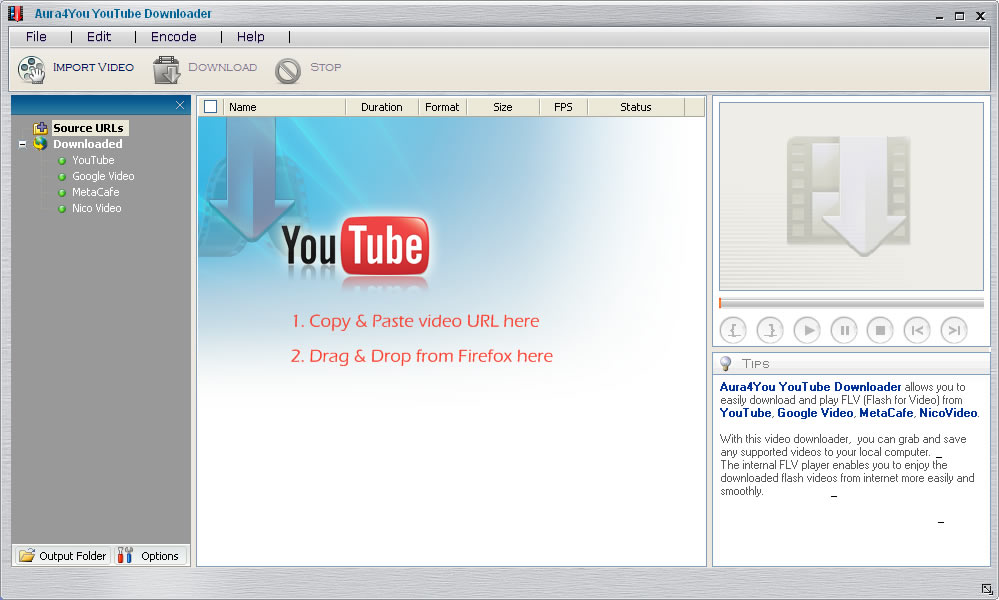
Task: Click the Import Video label
Action: coord(93,67)
